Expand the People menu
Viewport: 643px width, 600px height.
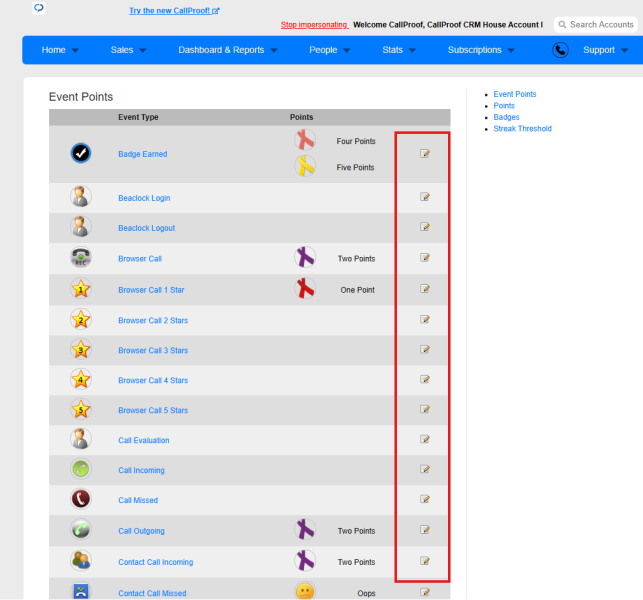tap(329, 50)
